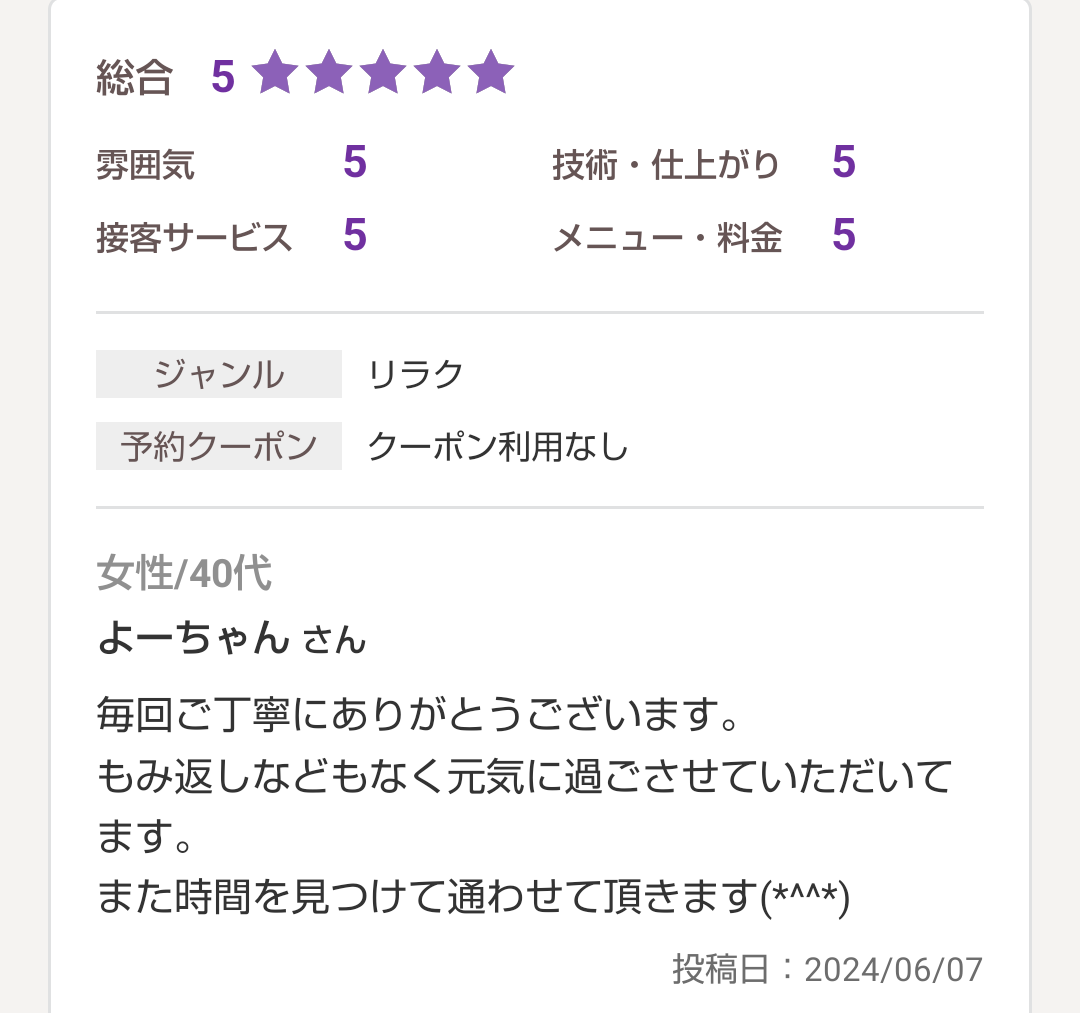Click the score 5 beside メニュー・料金
The height and width of the screenshot is (1013, 1080).
click(844, 235)
